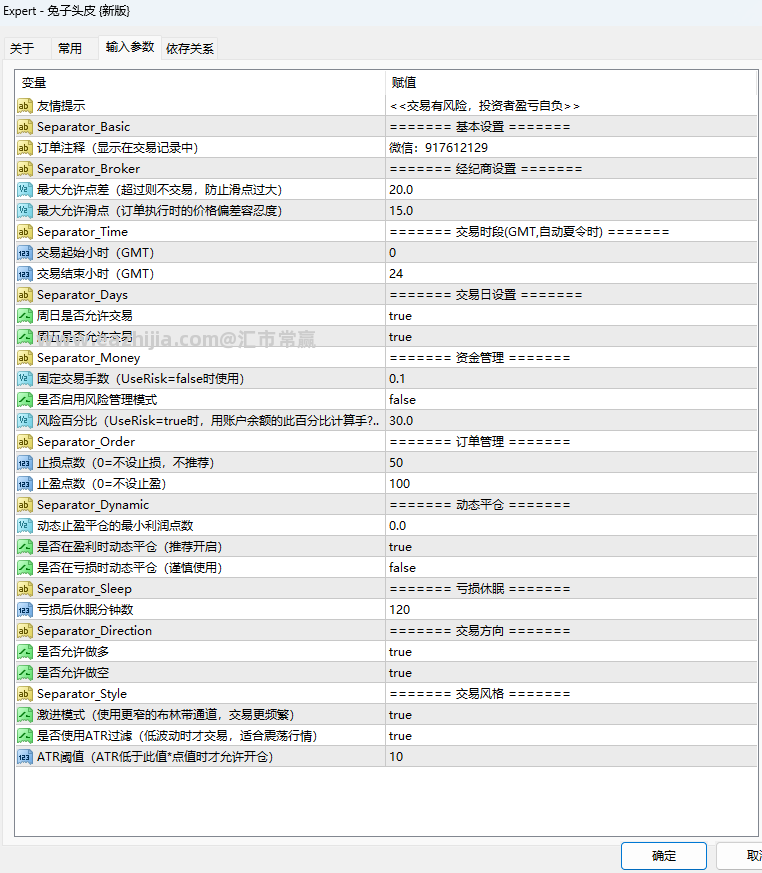Click the bool icon beside 是否在盈利时动态平仓
Viewport: 762px width, 873px height.
click(x=24, y=547)
